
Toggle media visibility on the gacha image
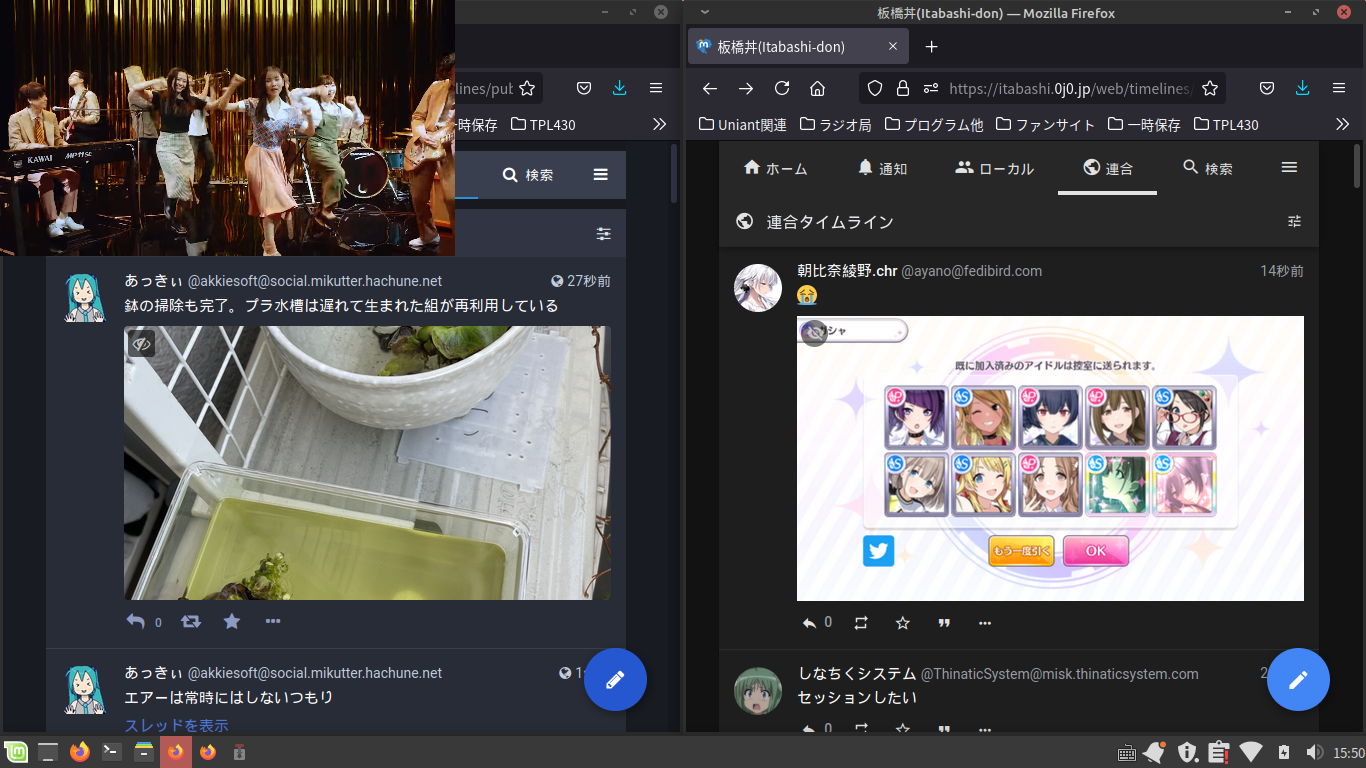[x=814, y=333]
